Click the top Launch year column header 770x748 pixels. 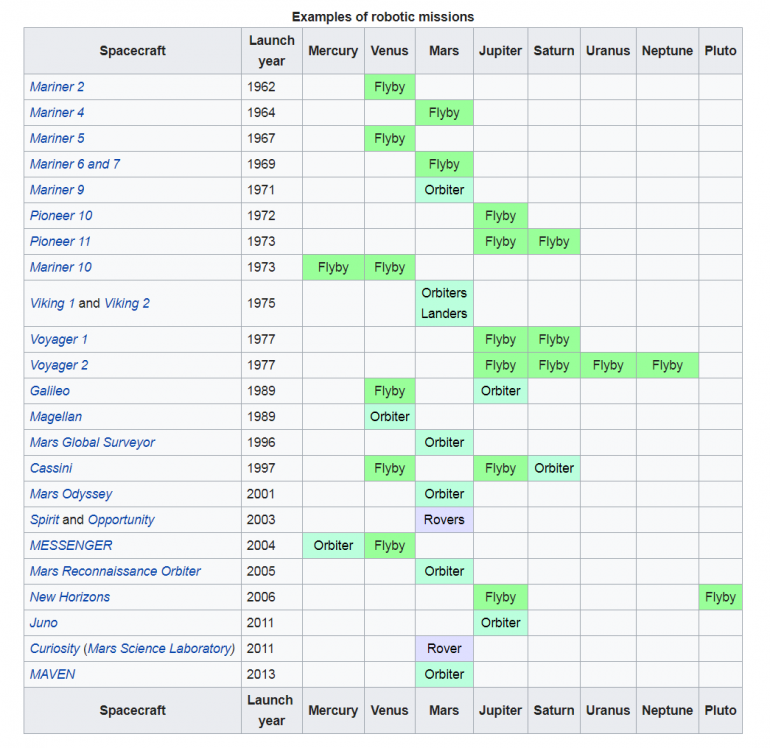pos(271,50)
